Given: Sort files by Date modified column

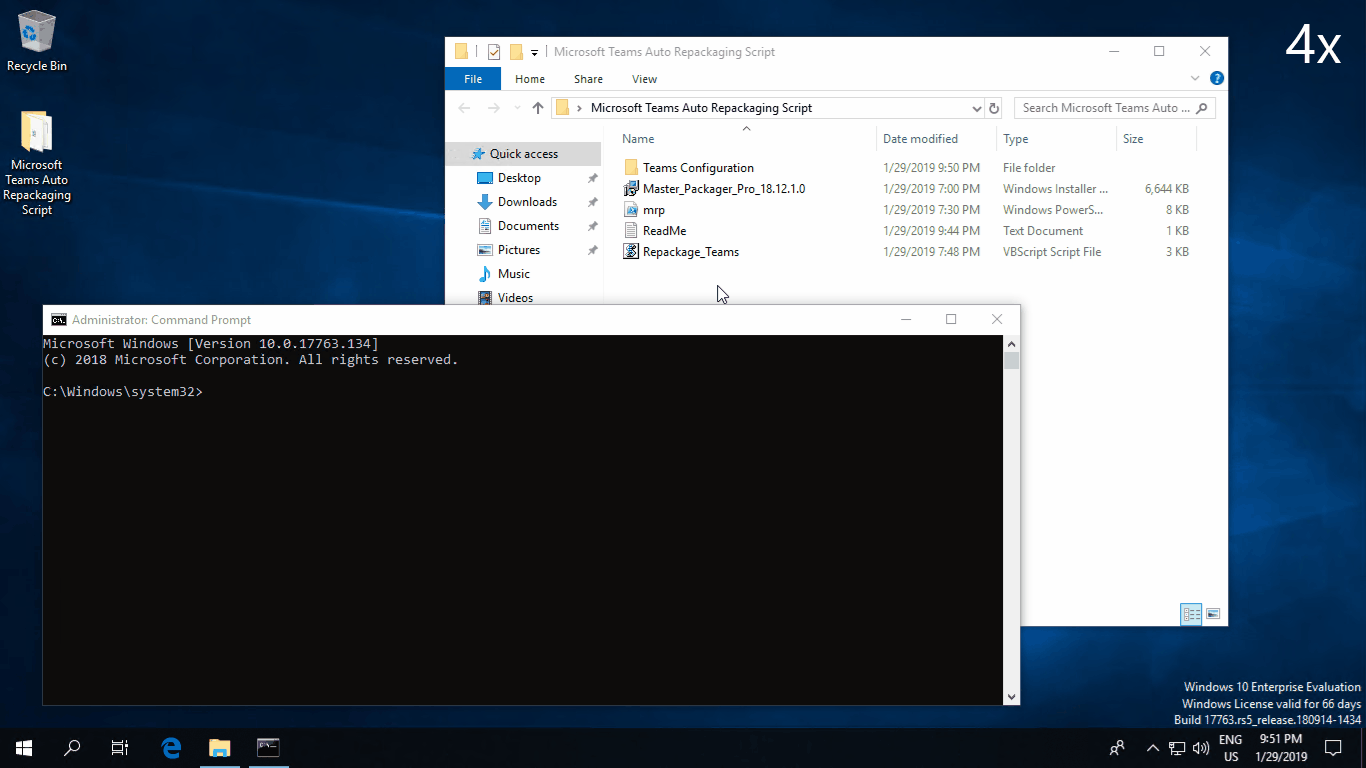Looking at the screenshot, I should (920, 139).
